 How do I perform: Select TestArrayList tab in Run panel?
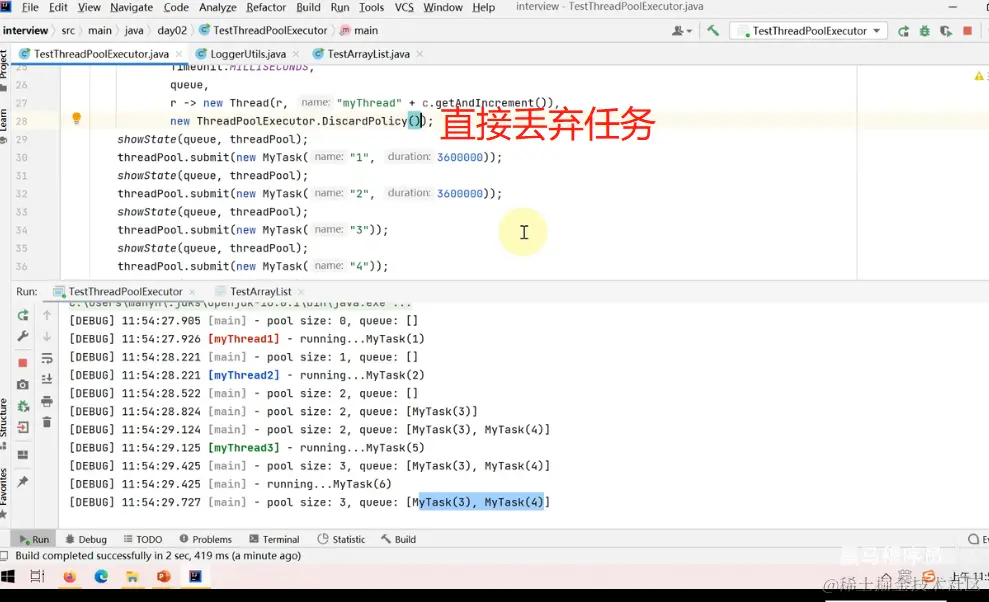pyautogui.click(x=260, y=292)
